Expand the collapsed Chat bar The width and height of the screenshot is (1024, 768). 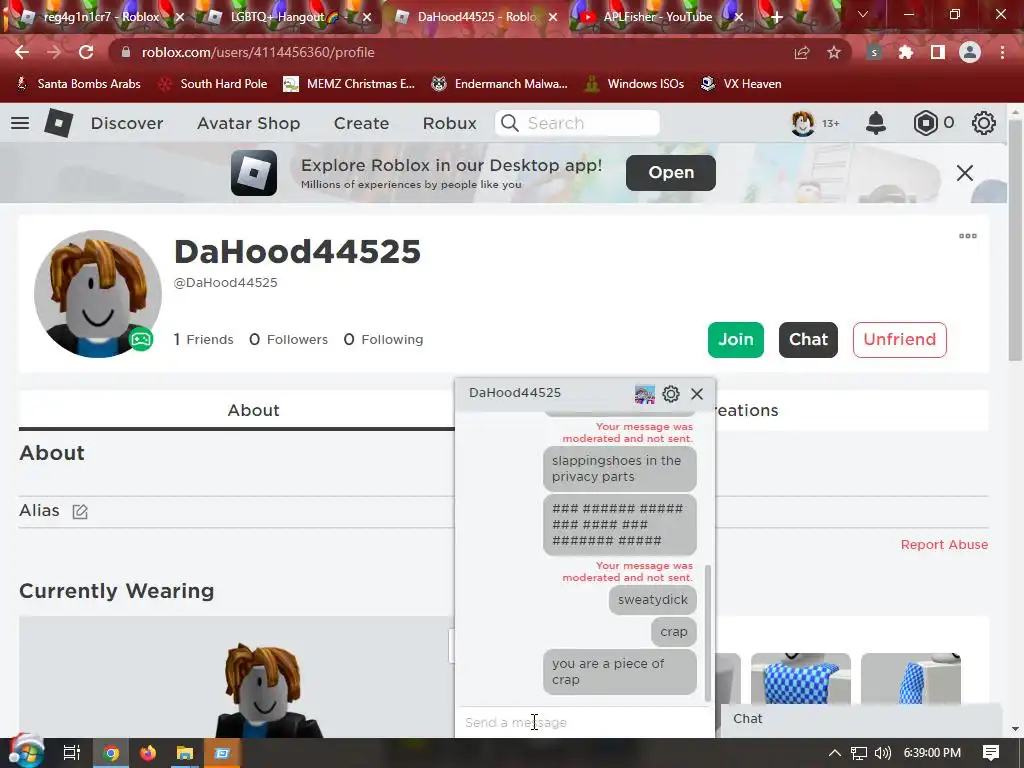click(861, 719)
